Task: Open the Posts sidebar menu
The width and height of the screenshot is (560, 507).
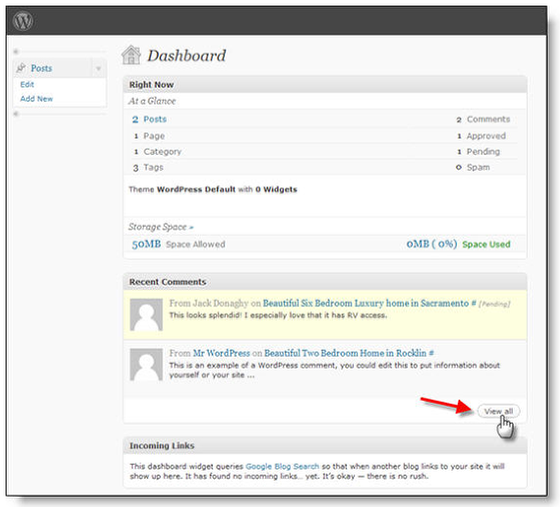Action: pyautogui.click(x=41, y=68)
